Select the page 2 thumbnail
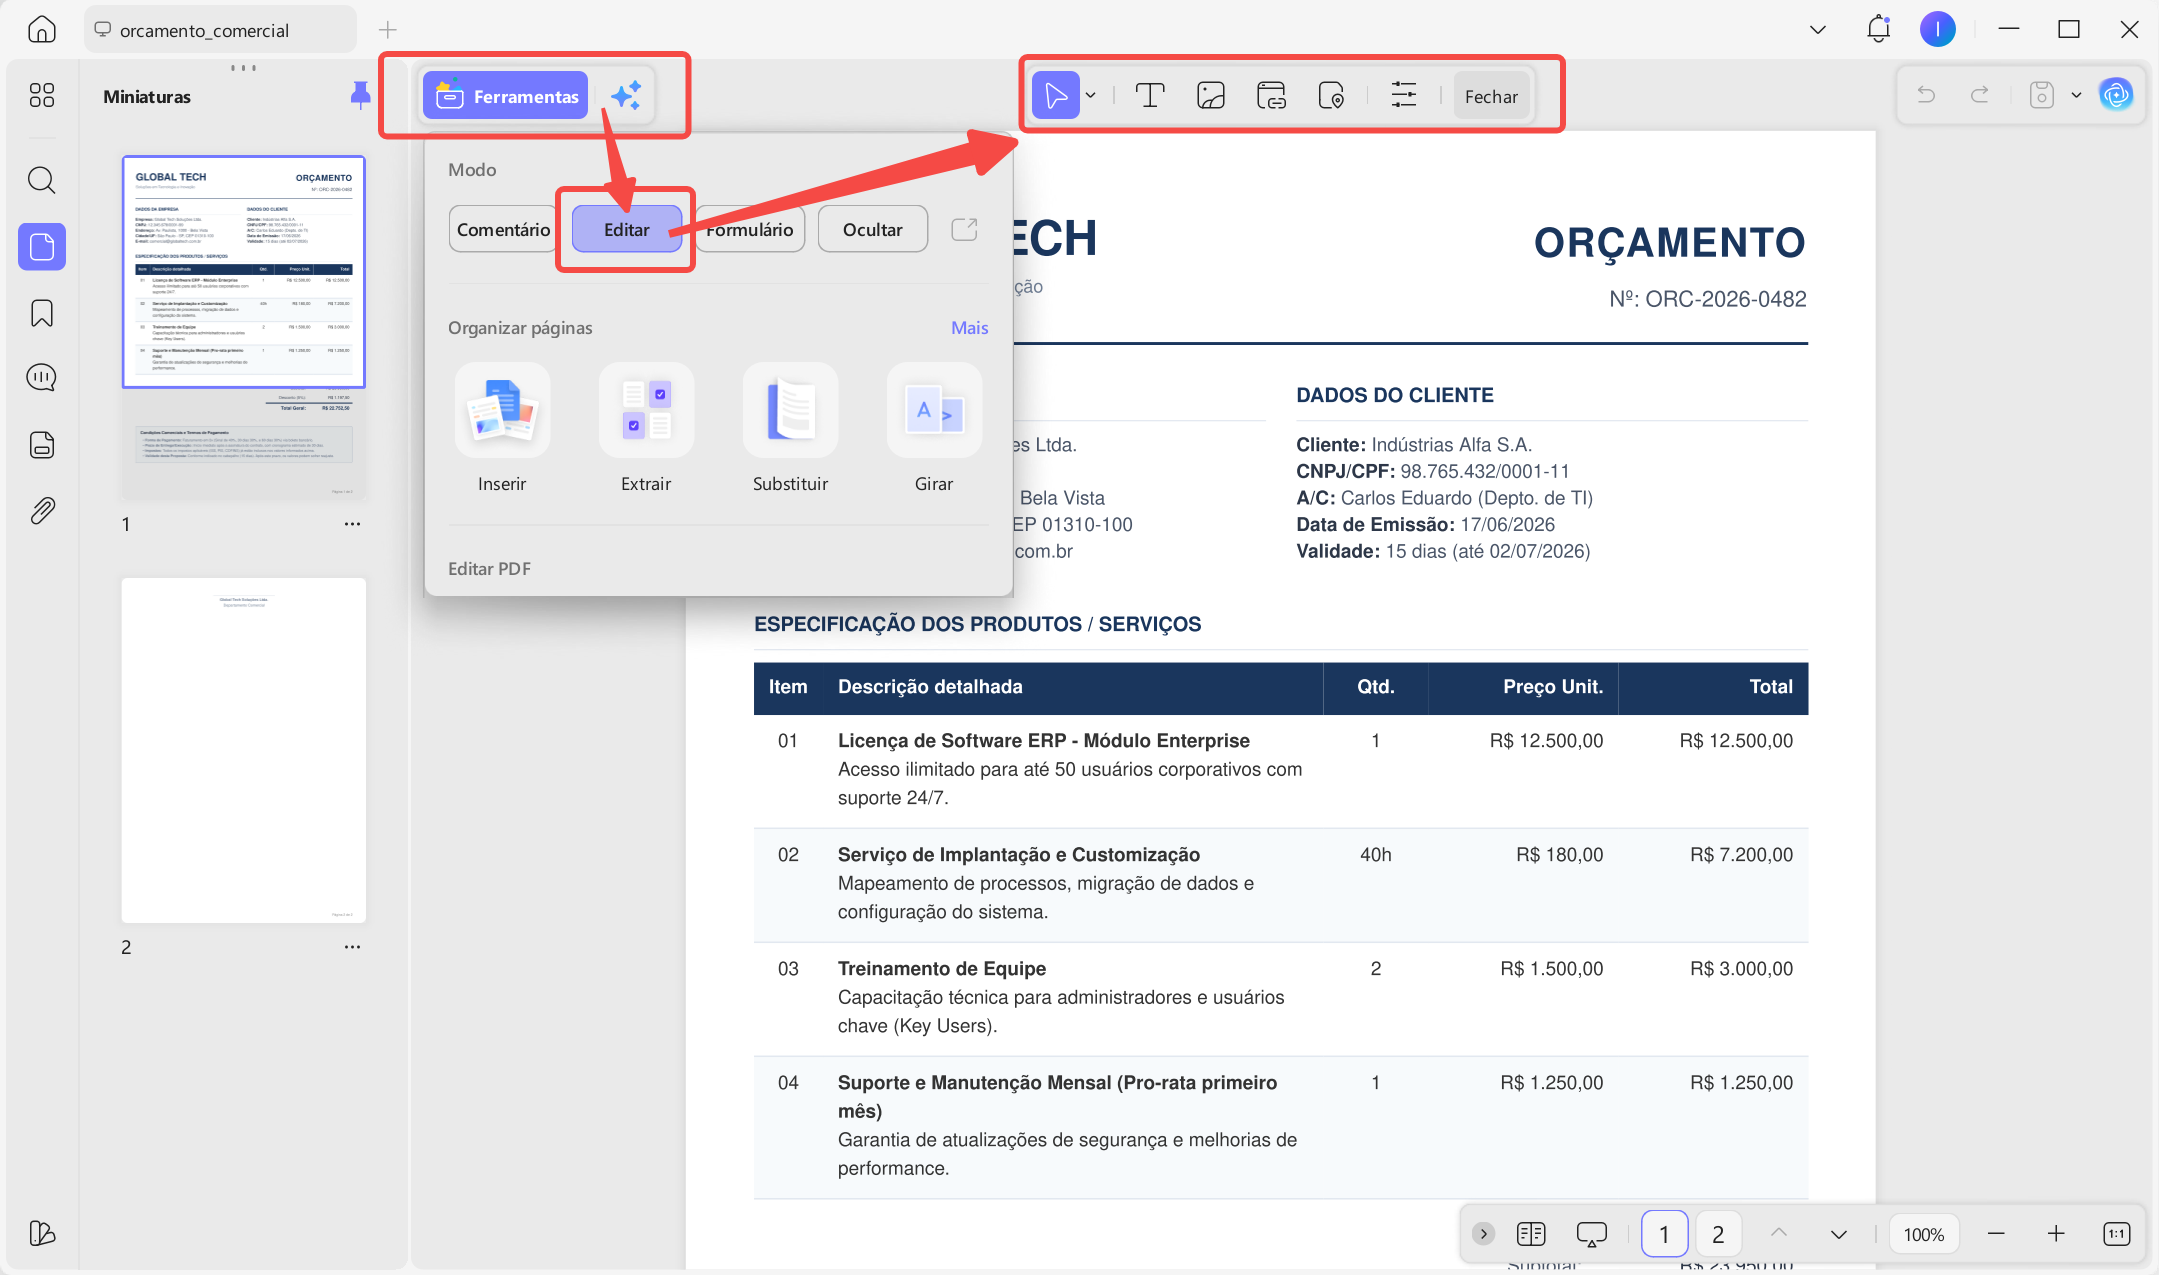 pyautogui.click(x=244, y=750)
